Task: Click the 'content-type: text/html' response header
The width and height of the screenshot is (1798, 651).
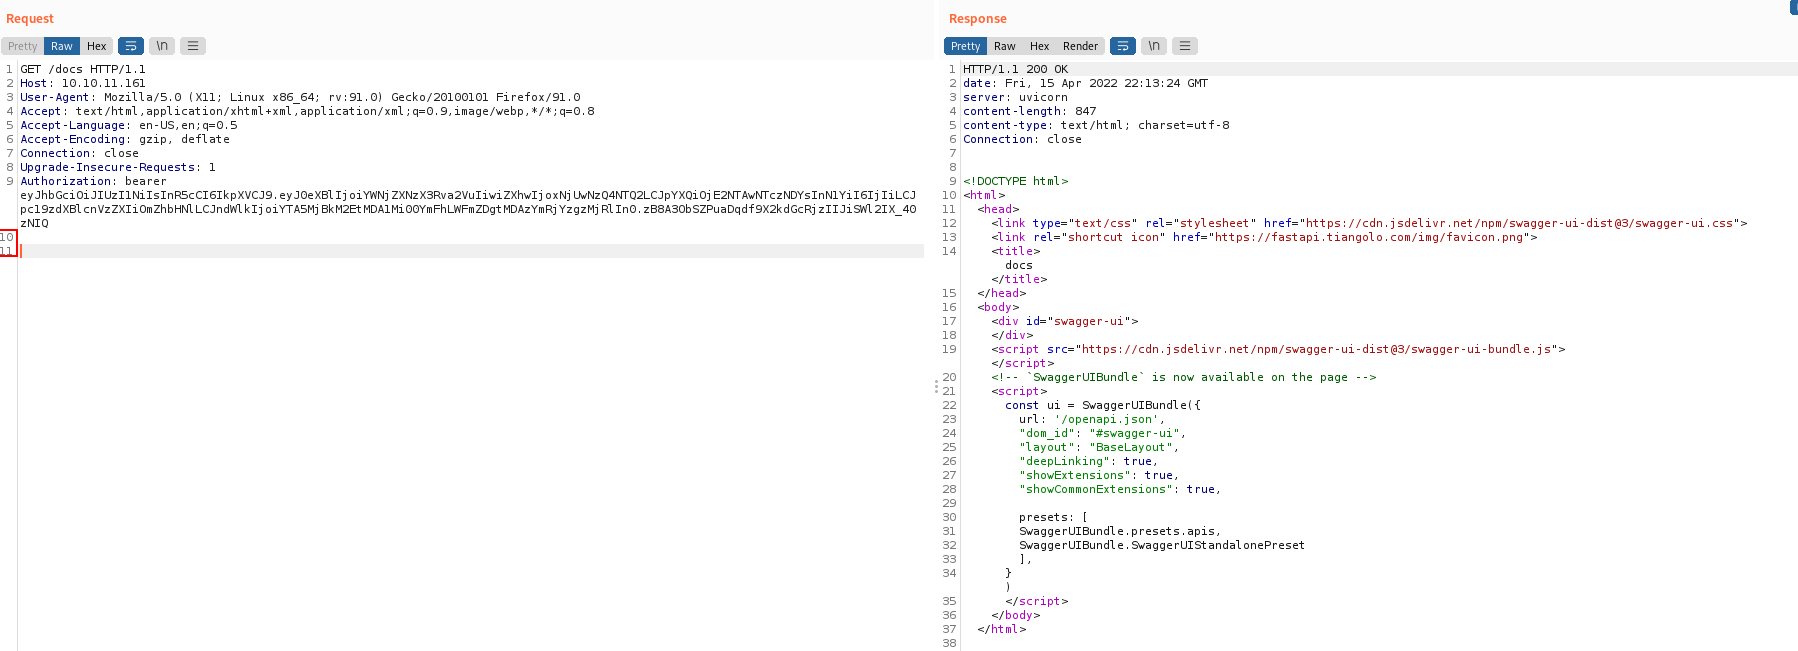Action: [1096, 126]
